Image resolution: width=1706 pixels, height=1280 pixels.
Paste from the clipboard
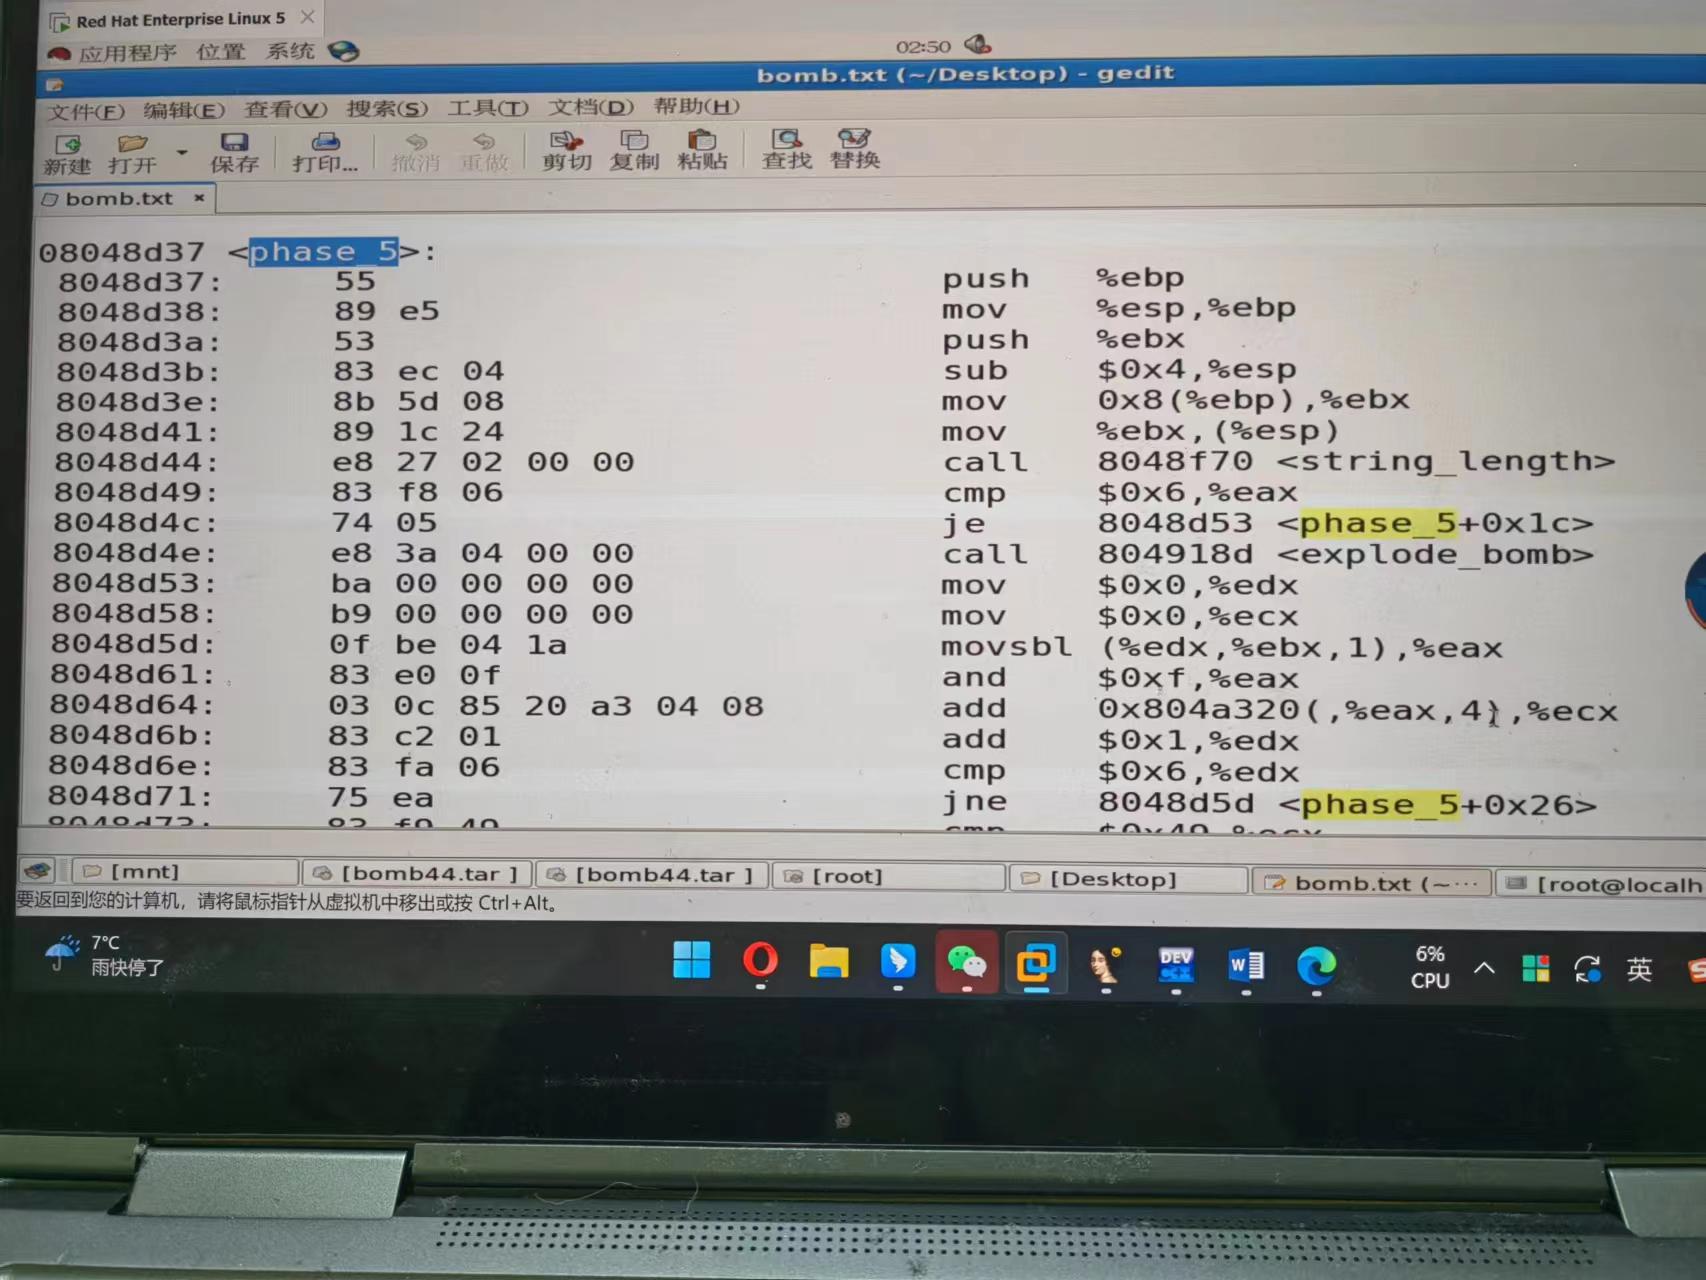coord(700,150)
